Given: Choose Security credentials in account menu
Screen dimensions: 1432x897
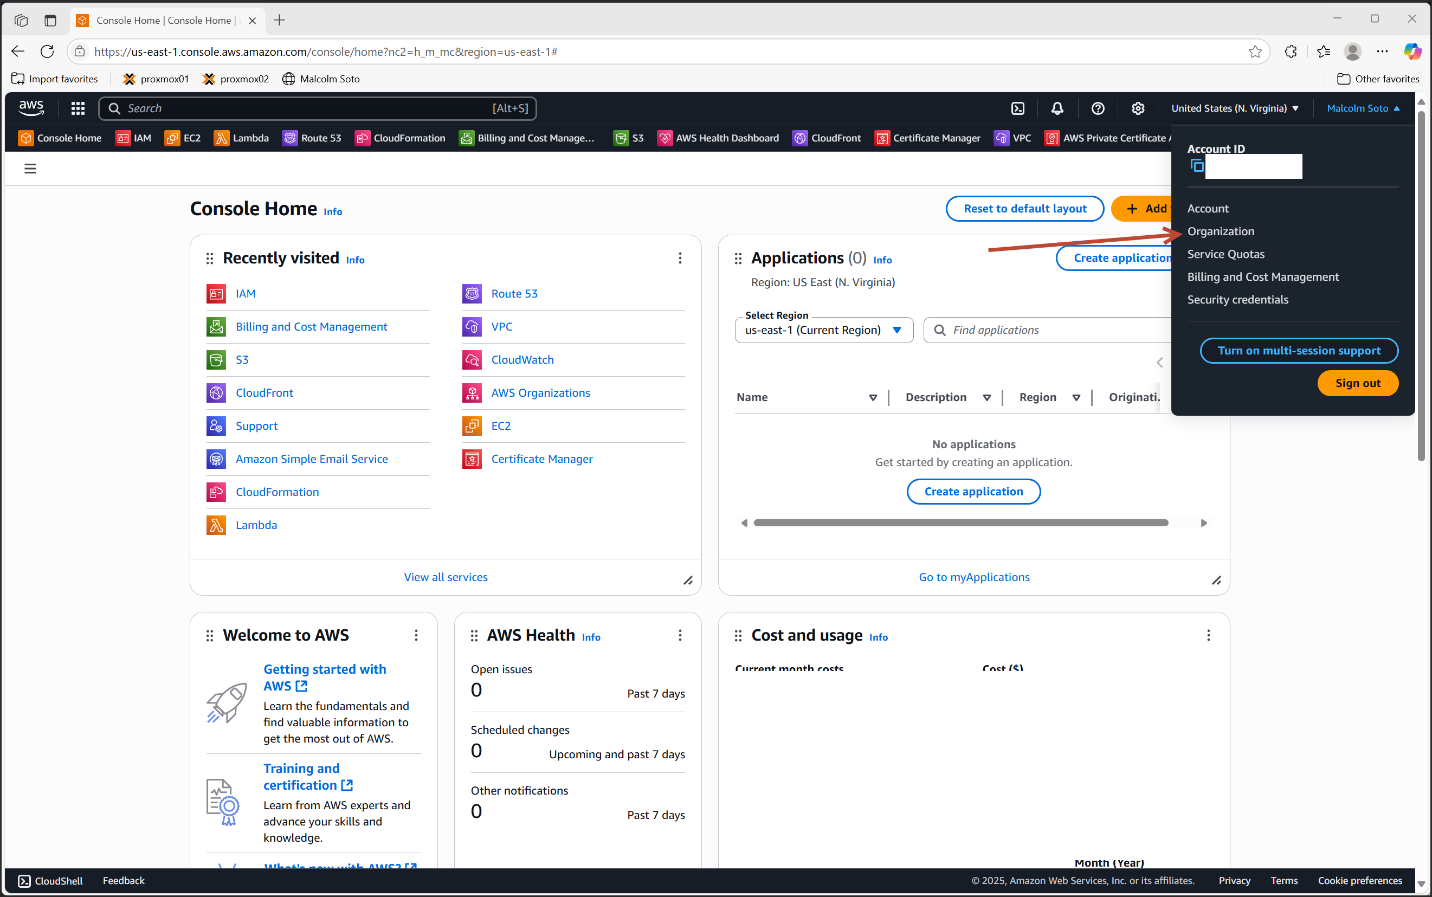Looking at the screenshot, I should (1237, 300).
